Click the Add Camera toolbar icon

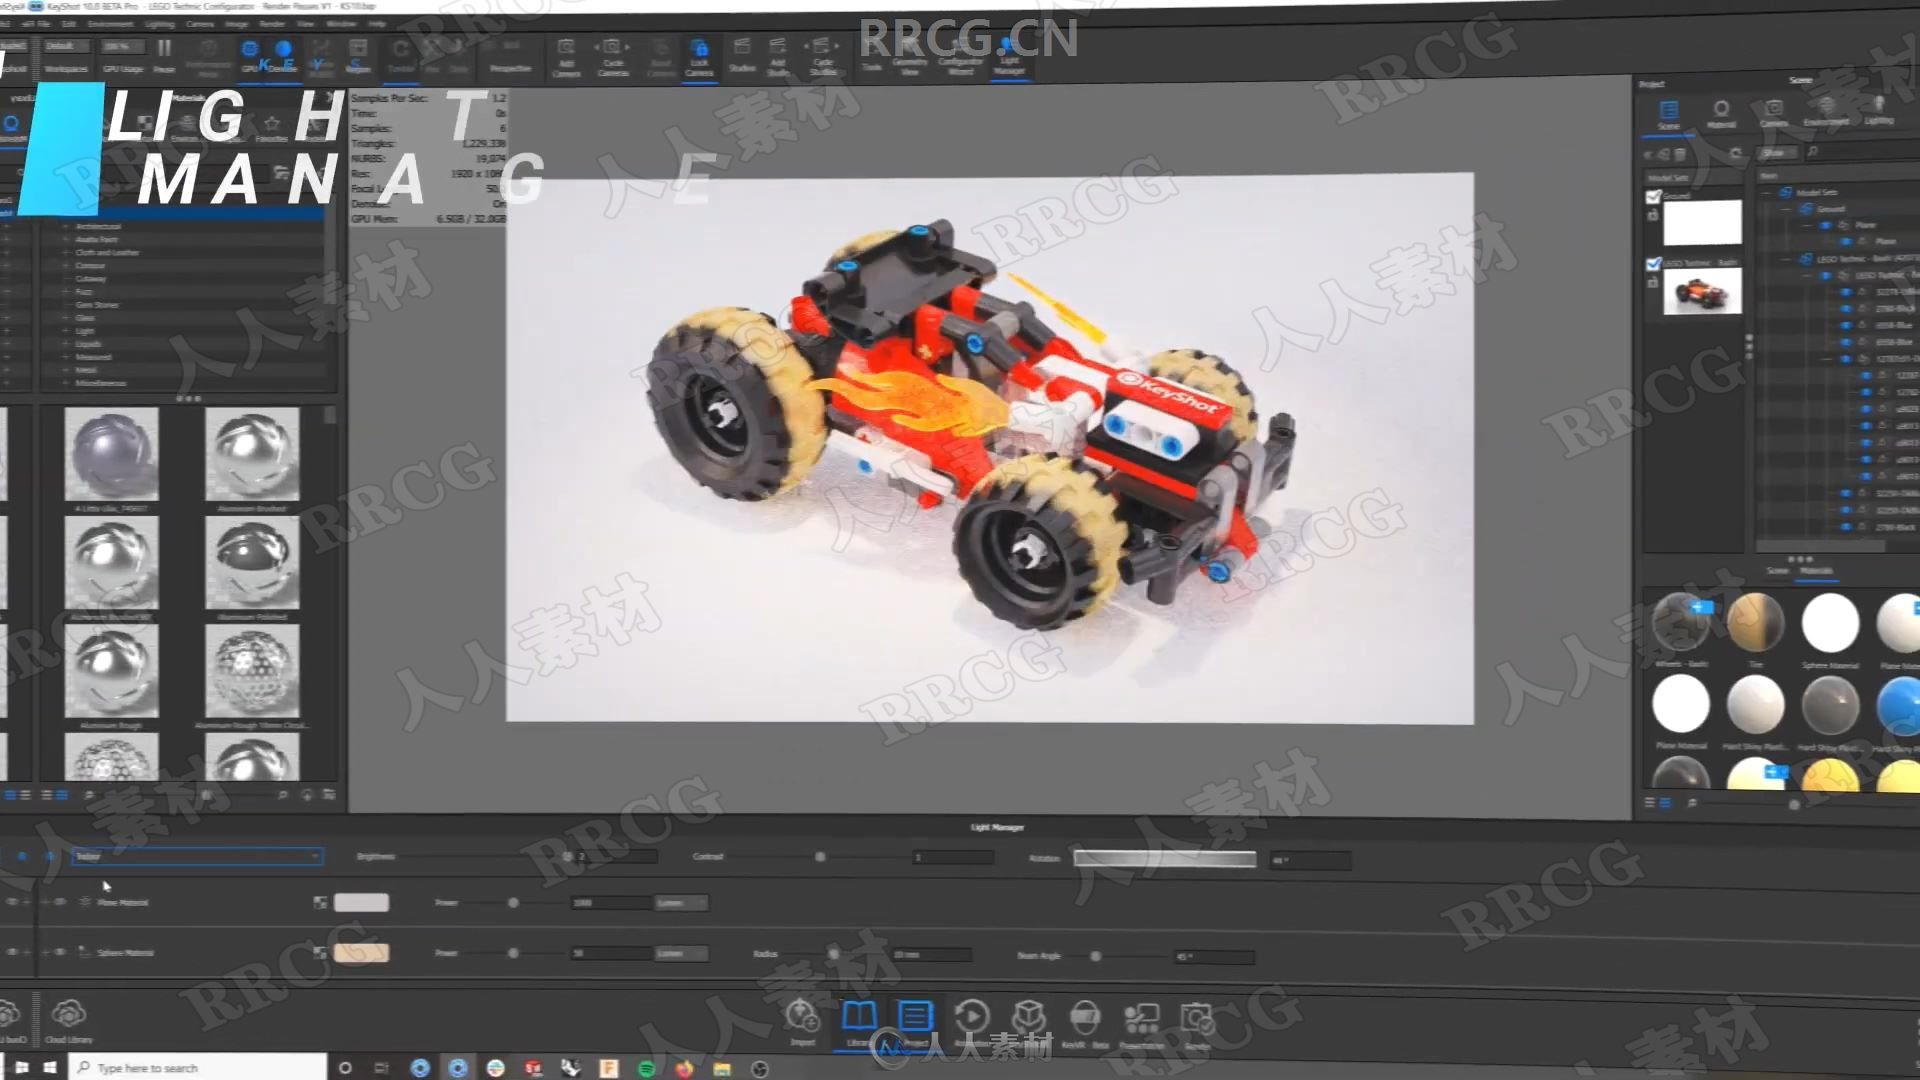pos(566,57)
